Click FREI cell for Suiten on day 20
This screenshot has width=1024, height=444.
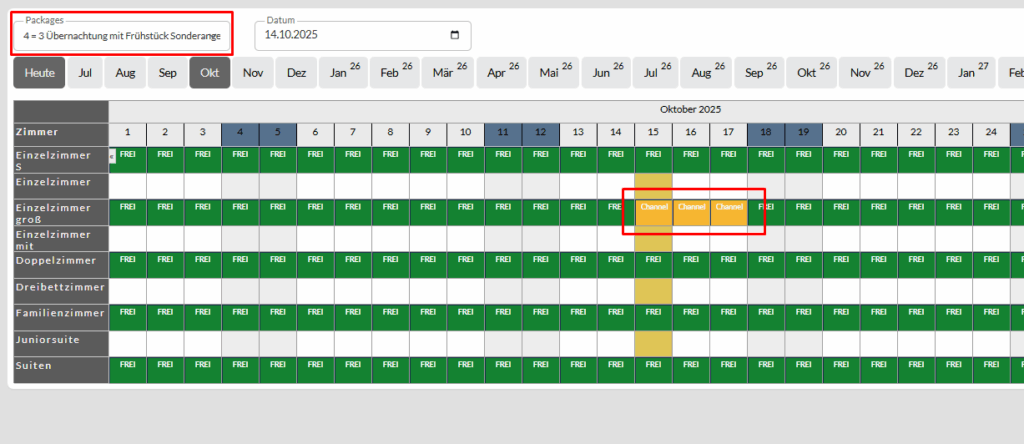840,365
